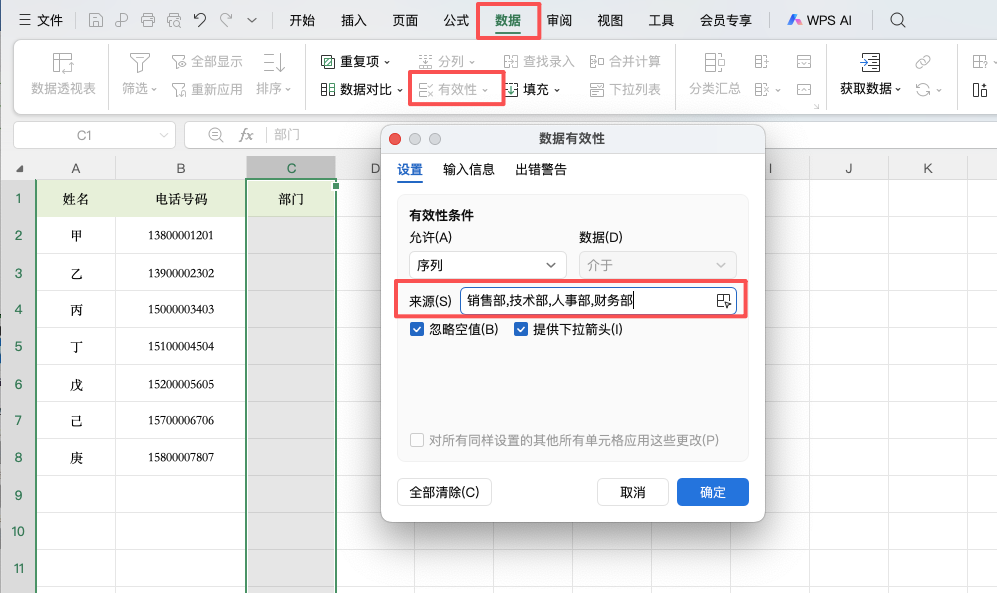Click the zoom magnifier in formula bar
The height and width of the screenshot is (593, 997).
216,135
